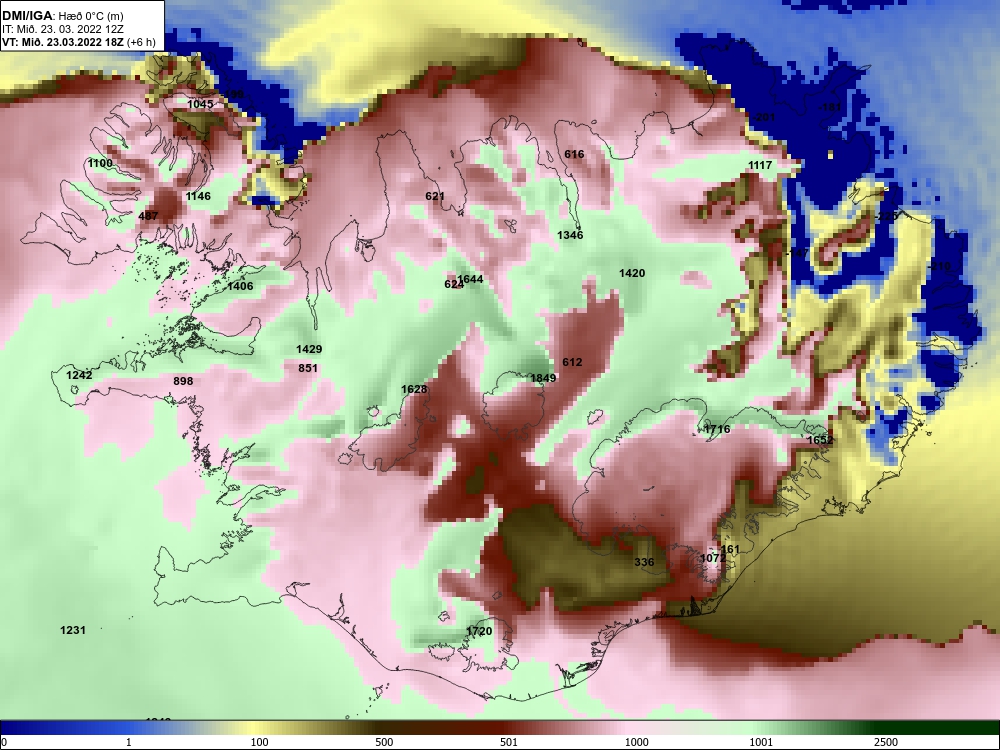1000x750 pixels.
Task: Click the color scale label '500'
Action: pos(384,742)
